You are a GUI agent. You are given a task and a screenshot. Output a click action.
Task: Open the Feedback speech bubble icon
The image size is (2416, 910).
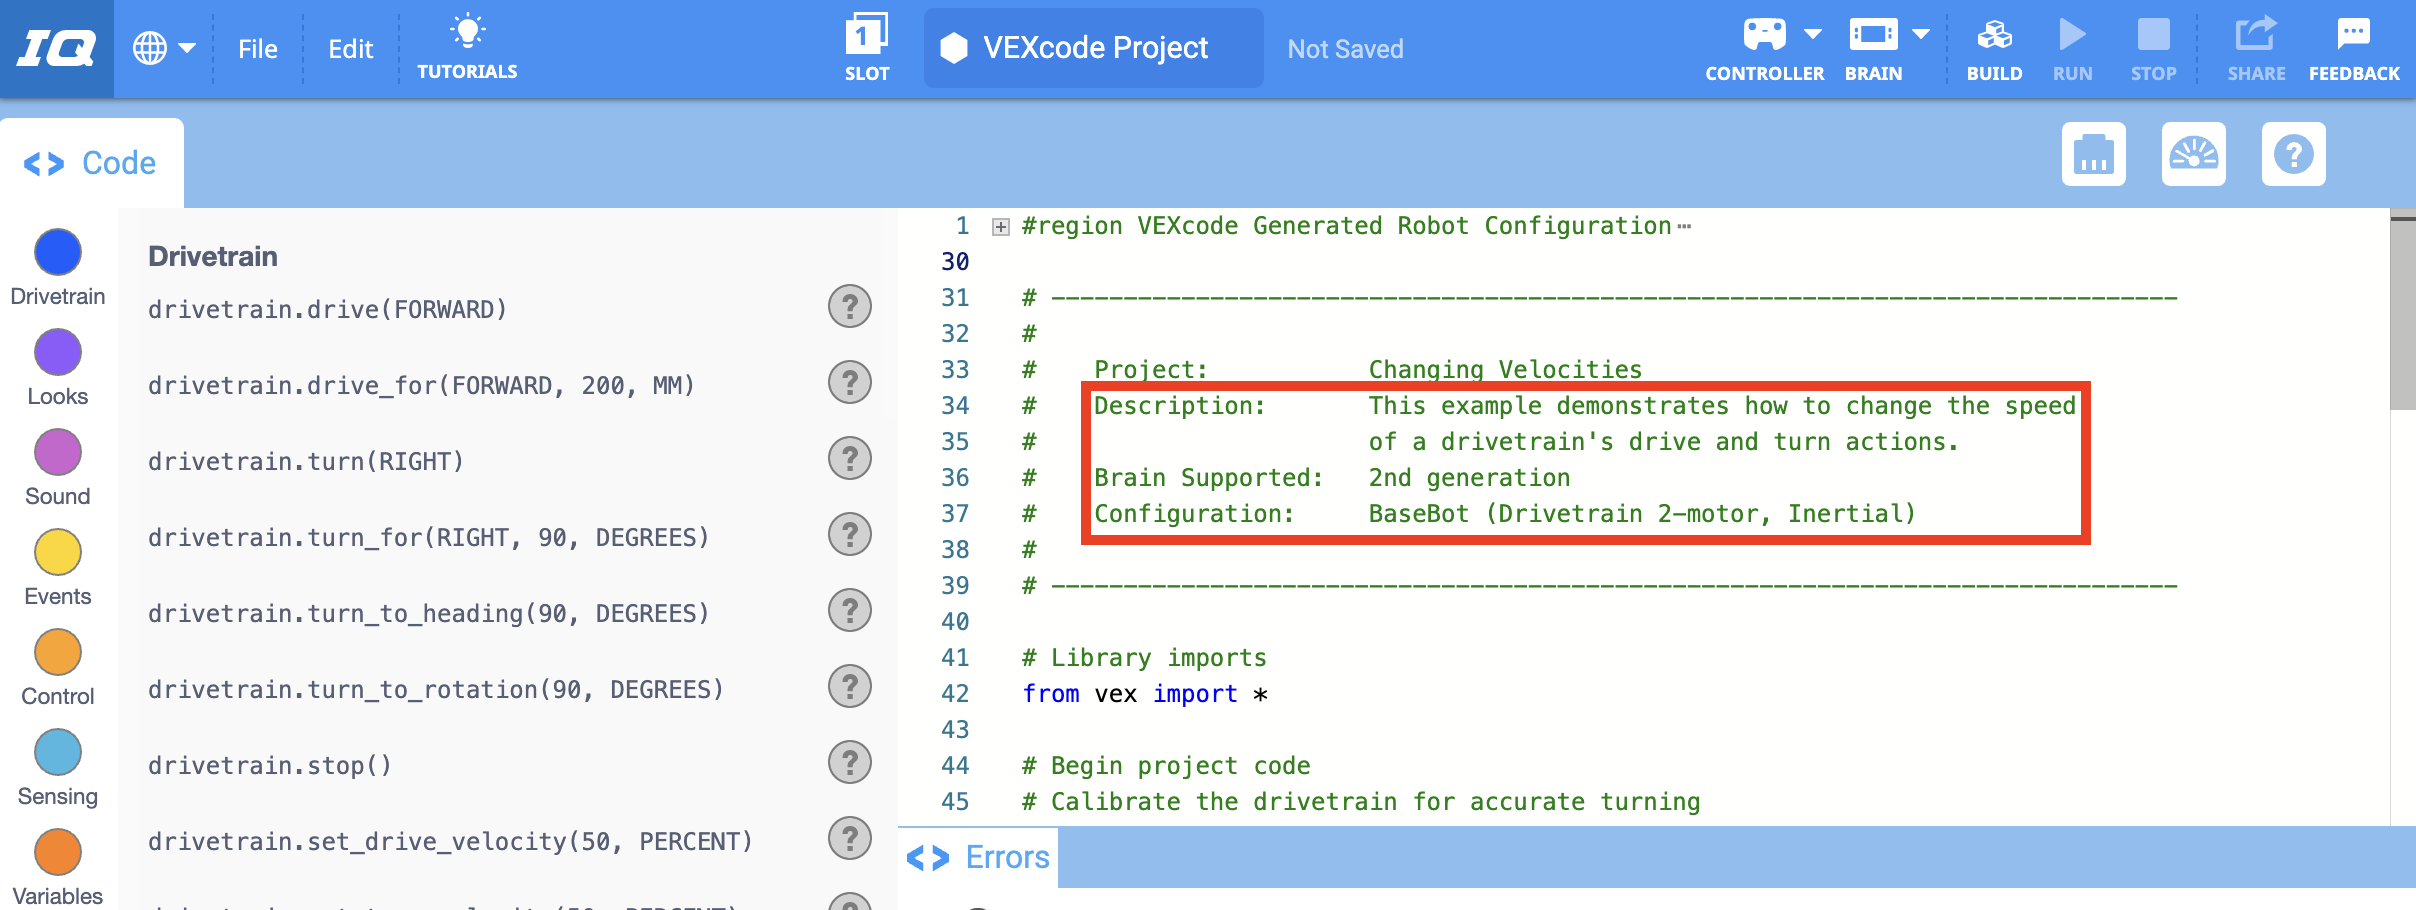(x=2353, y=36)
